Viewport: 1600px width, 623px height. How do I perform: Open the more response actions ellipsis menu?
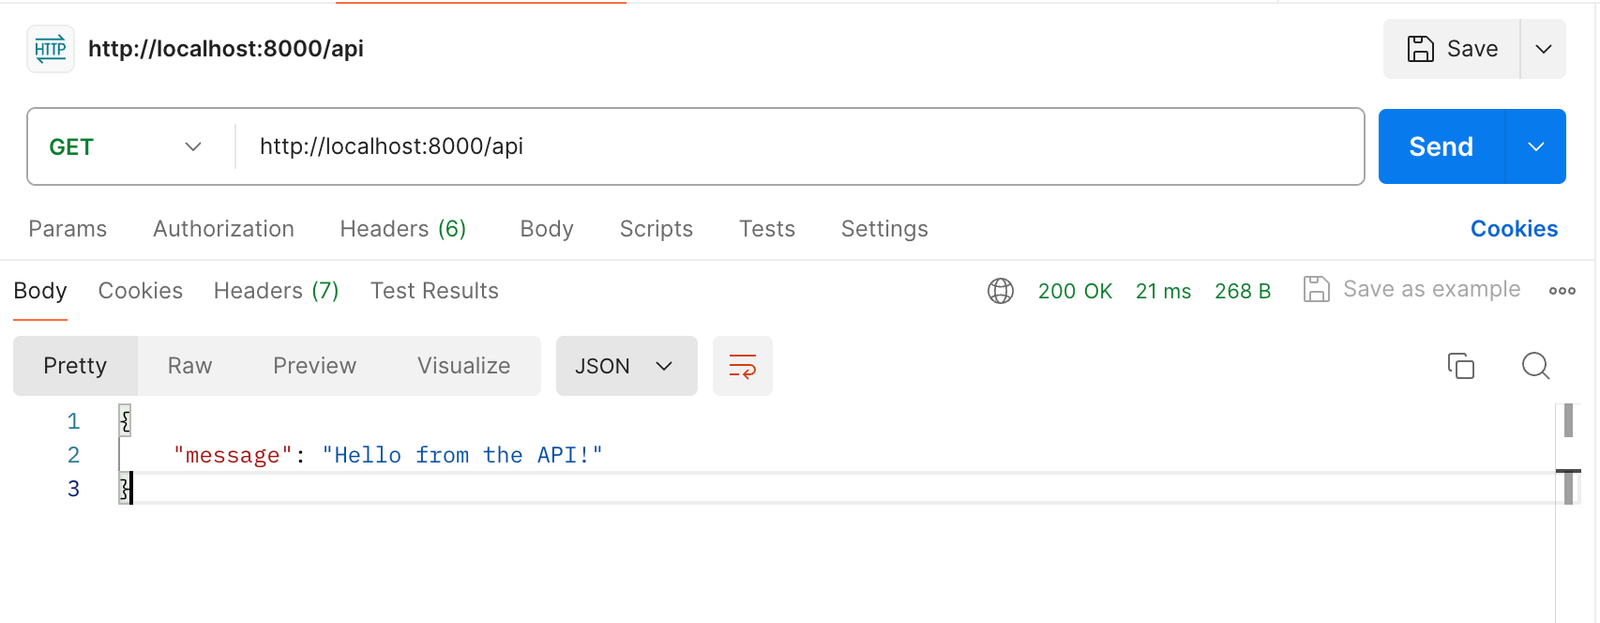point(1561,290)
